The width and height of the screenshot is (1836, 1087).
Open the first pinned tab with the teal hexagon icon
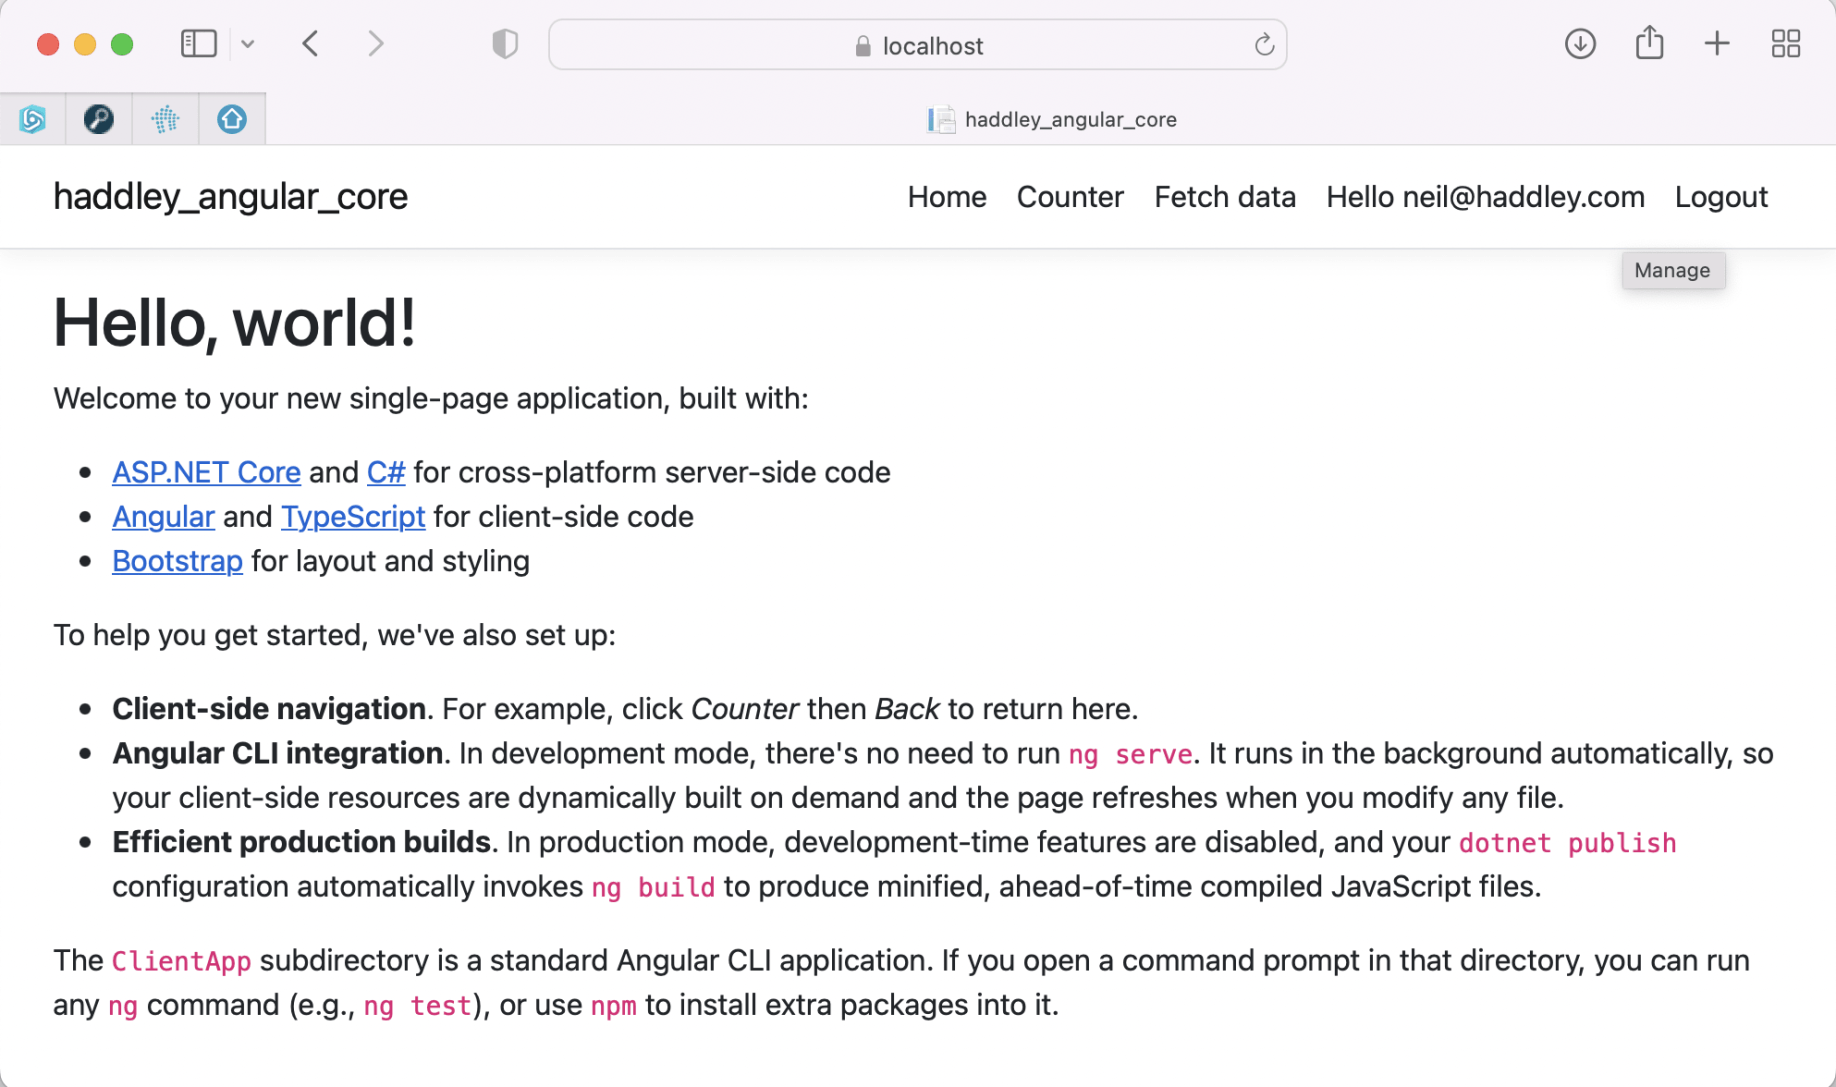33,119
